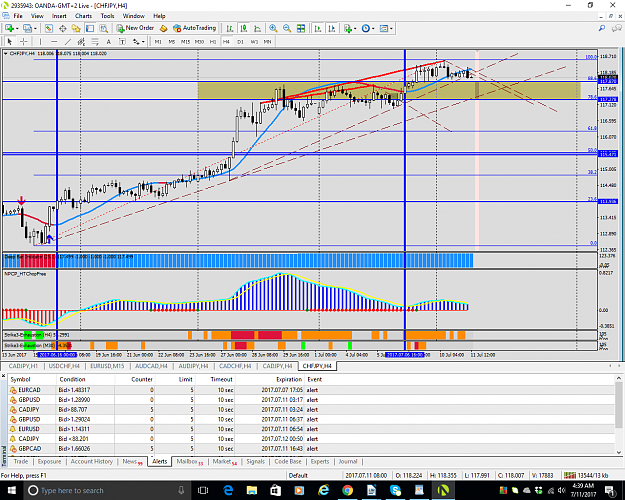The height and width of the screenshot is (500, 625).
Task: Switch to the EURUSD,M15 chart tab
Action: pos(107,366)
